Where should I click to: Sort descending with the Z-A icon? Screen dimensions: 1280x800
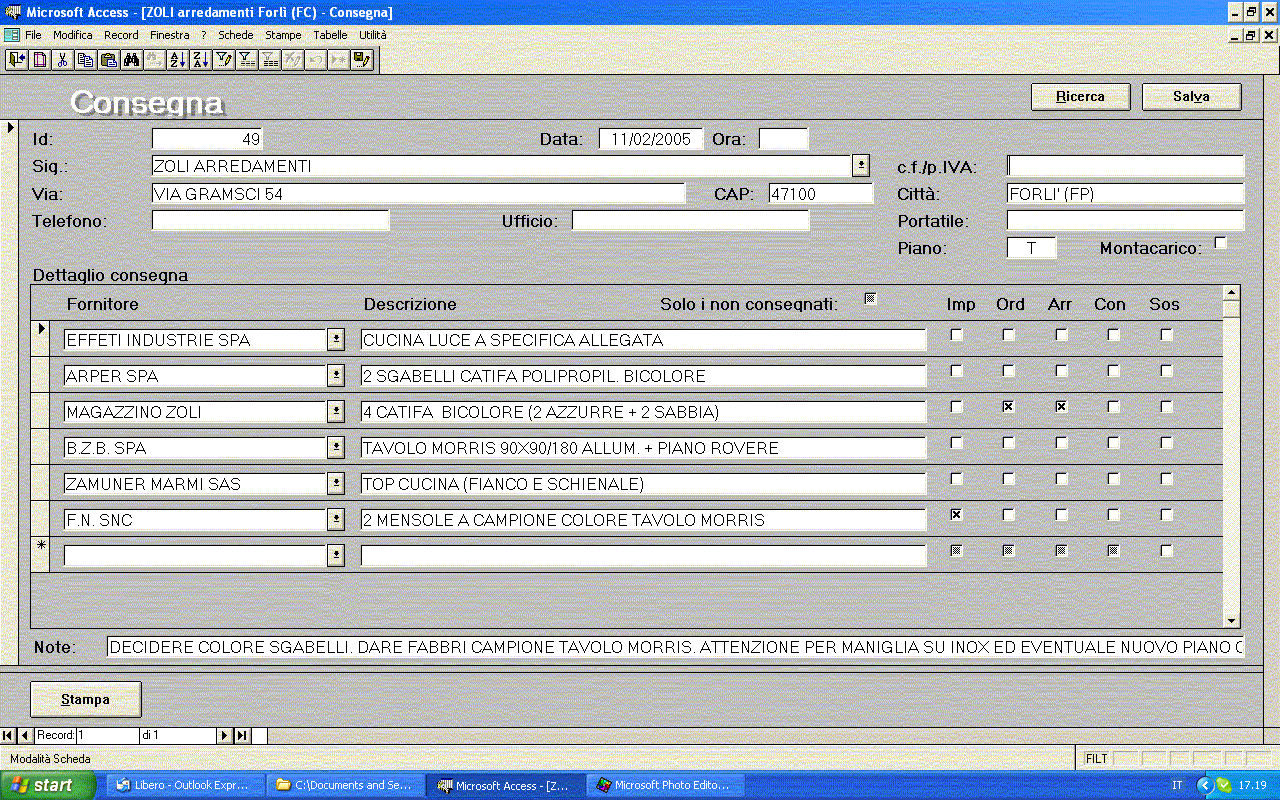pos(200,60)
